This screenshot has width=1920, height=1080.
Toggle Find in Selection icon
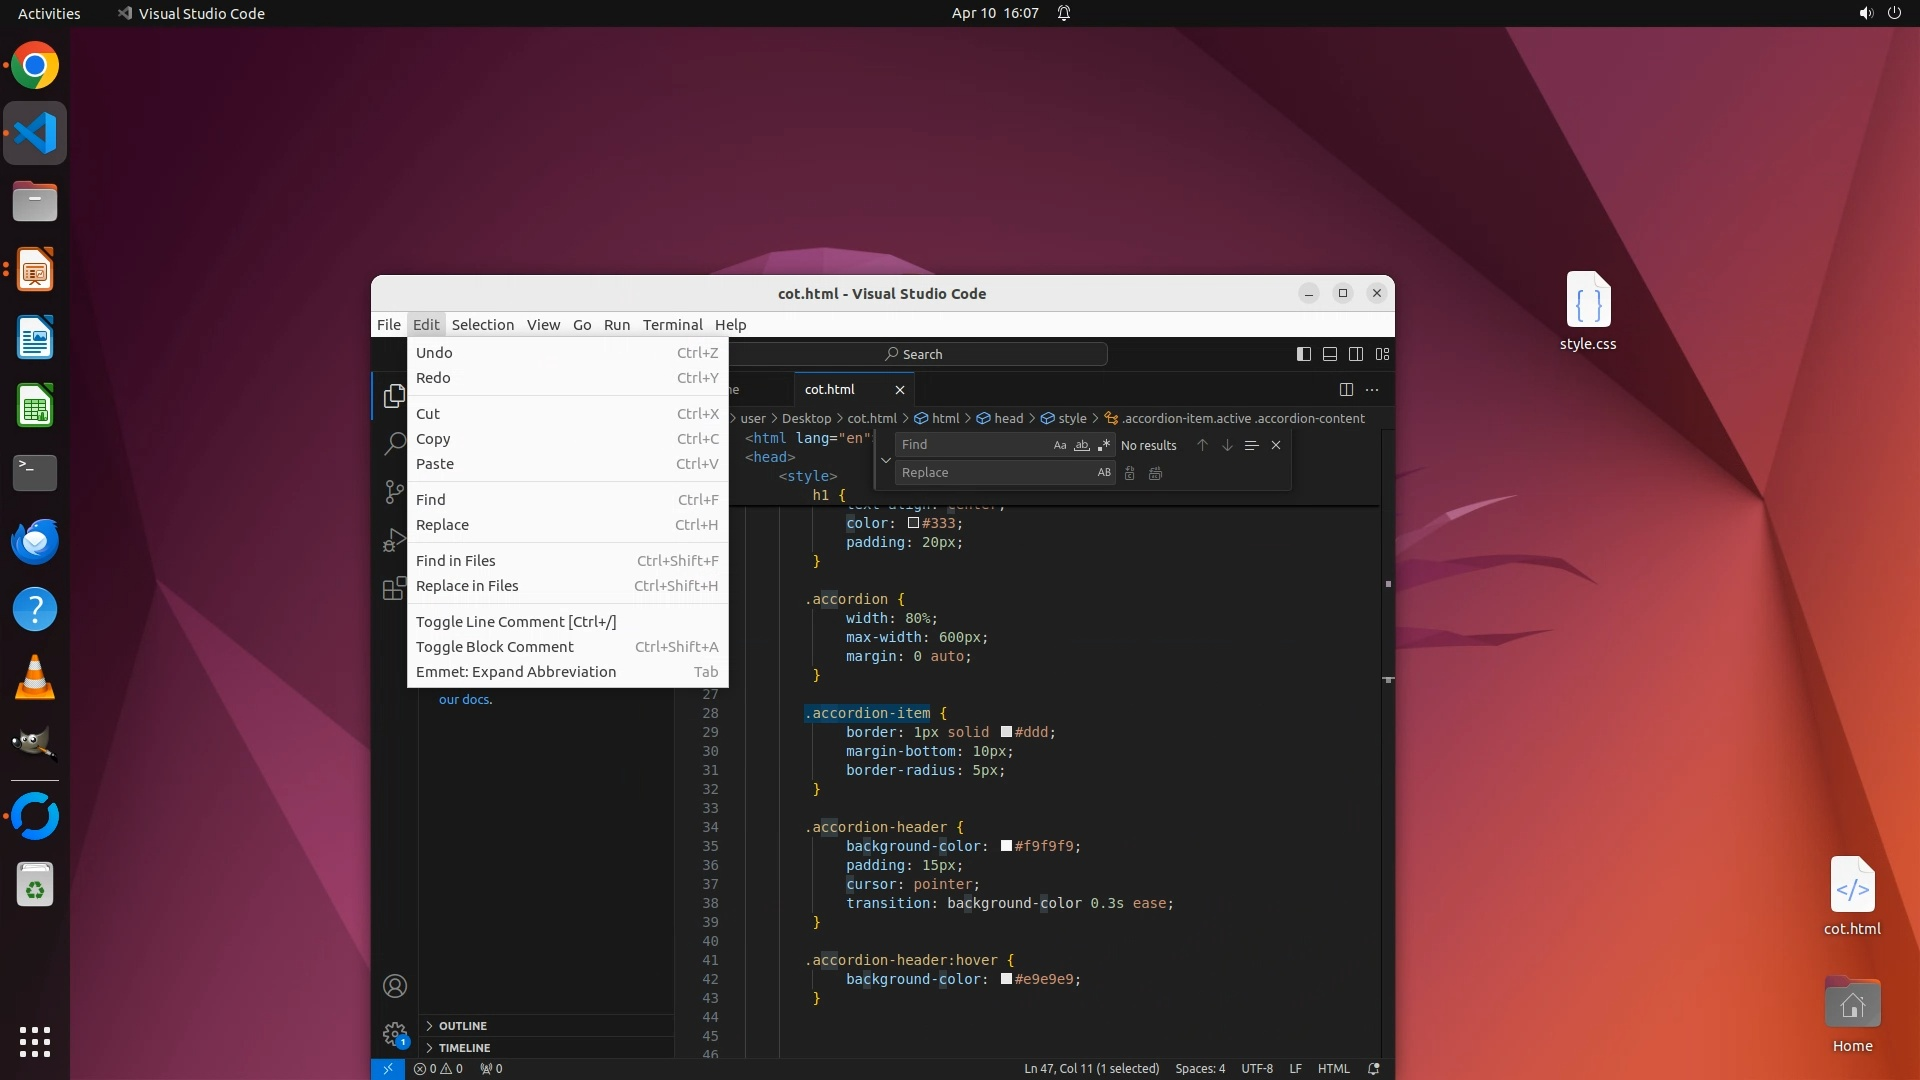click(1251, 446)
